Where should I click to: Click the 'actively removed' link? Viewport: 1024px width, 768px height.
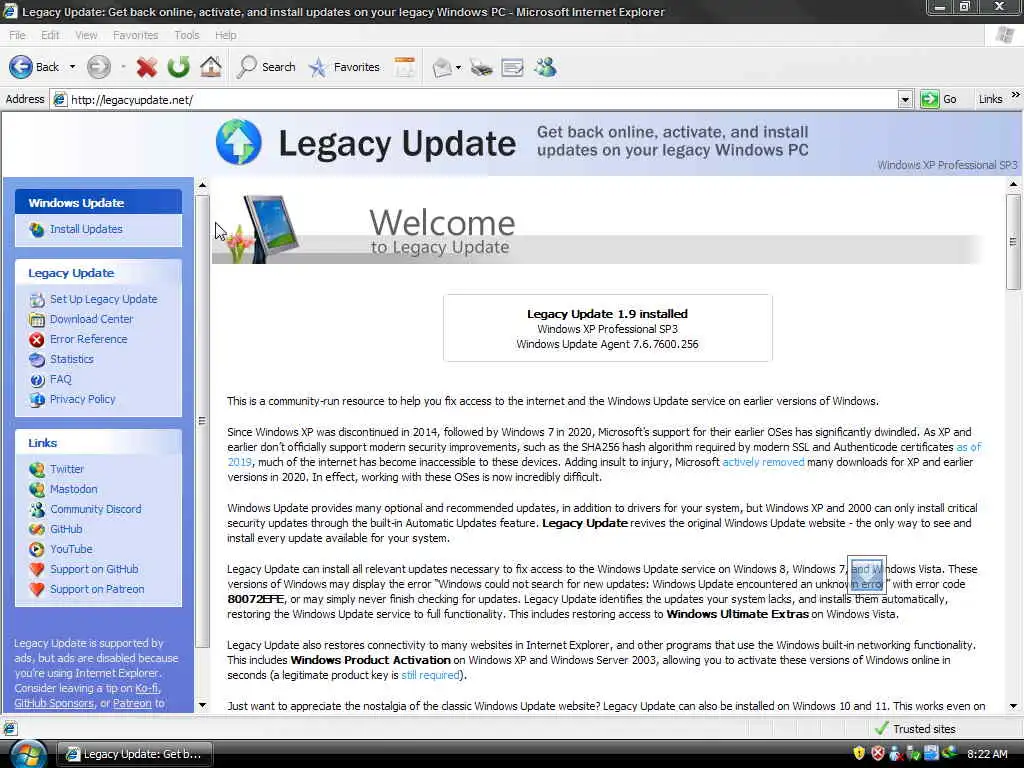[x=763, y=462]
